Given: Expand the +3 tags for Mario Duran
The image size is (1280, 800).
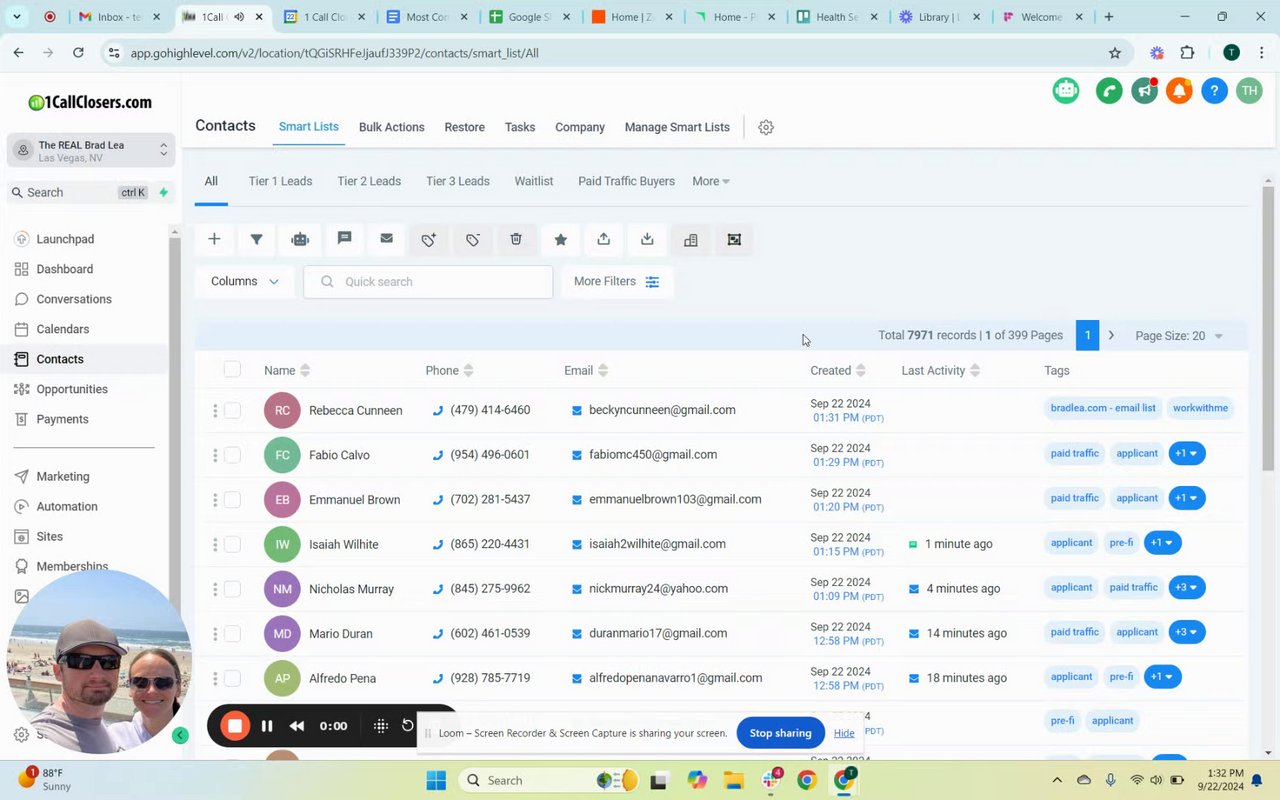Looking at the screenshot, I should tap(1187, 632).
